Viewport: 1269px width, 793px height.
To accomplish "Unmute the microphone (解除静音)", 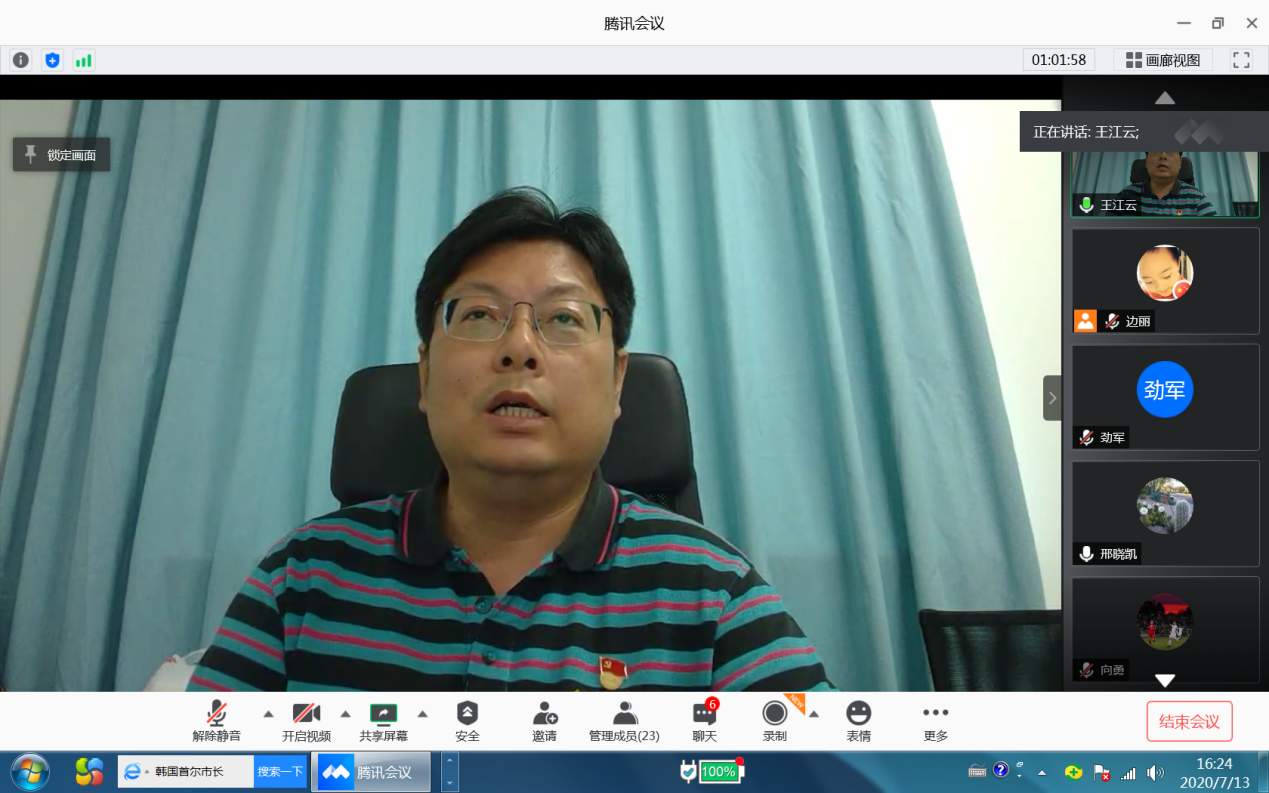I will (216, 721).
